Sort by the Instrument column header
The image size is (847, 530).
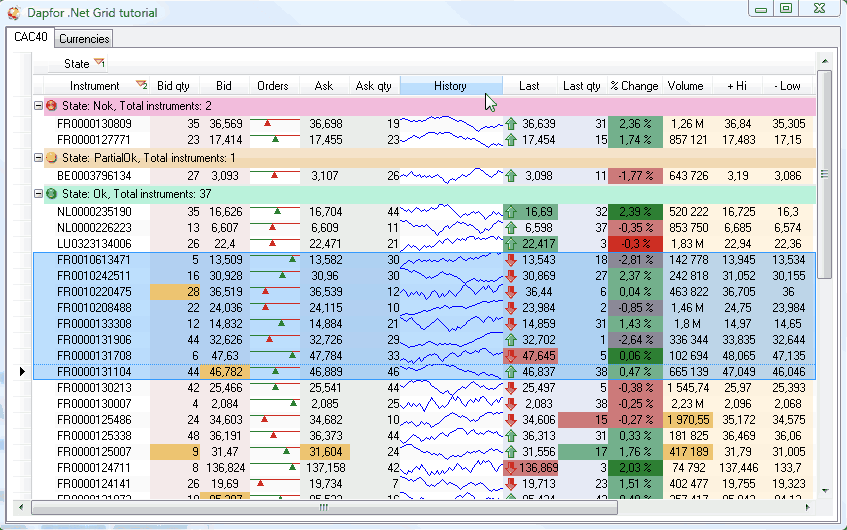tap(96, 86)
